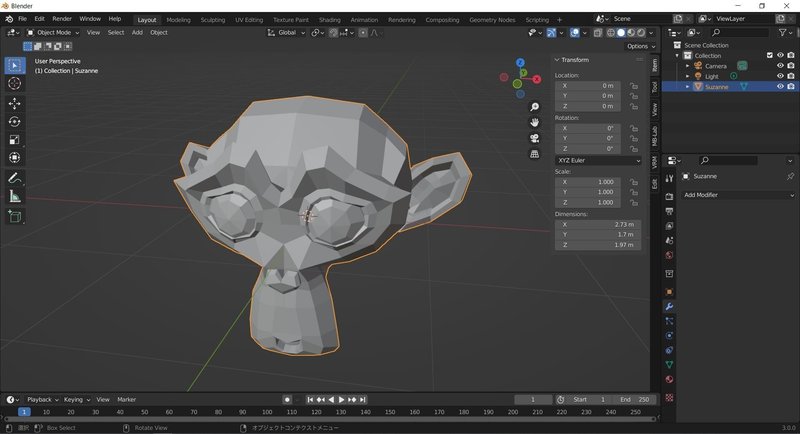Select the Measure tool

tap(15, 196)
